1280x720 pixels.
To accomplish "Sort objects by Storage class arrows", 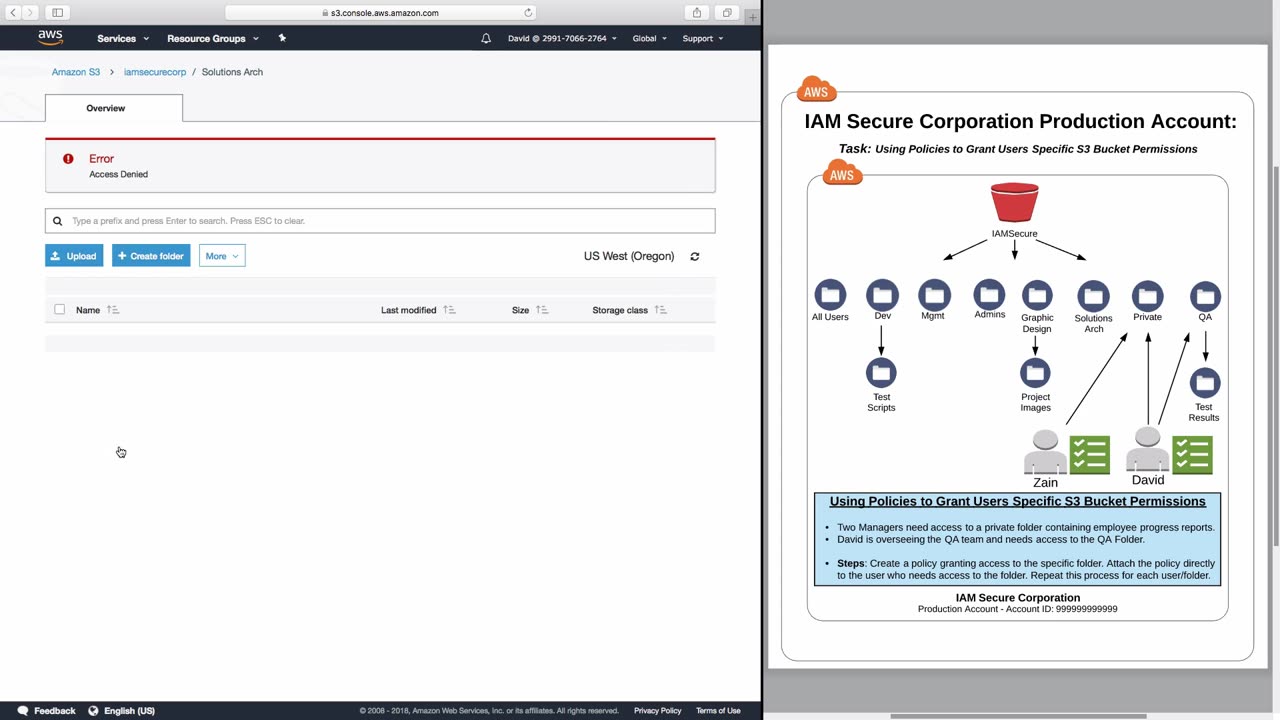I will point(660,310).
